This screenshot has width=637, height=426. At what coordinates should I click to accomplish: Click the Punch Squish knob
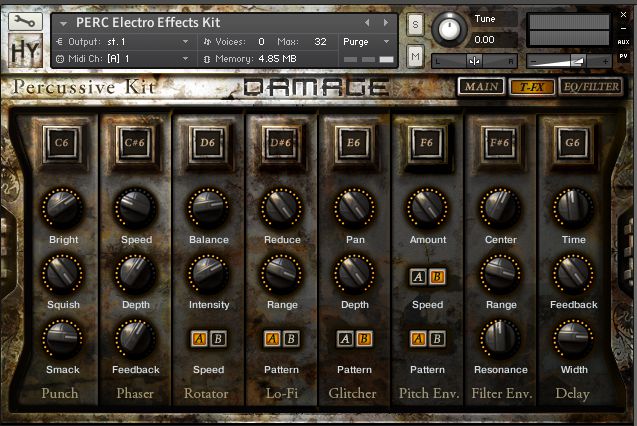[63, 274]
